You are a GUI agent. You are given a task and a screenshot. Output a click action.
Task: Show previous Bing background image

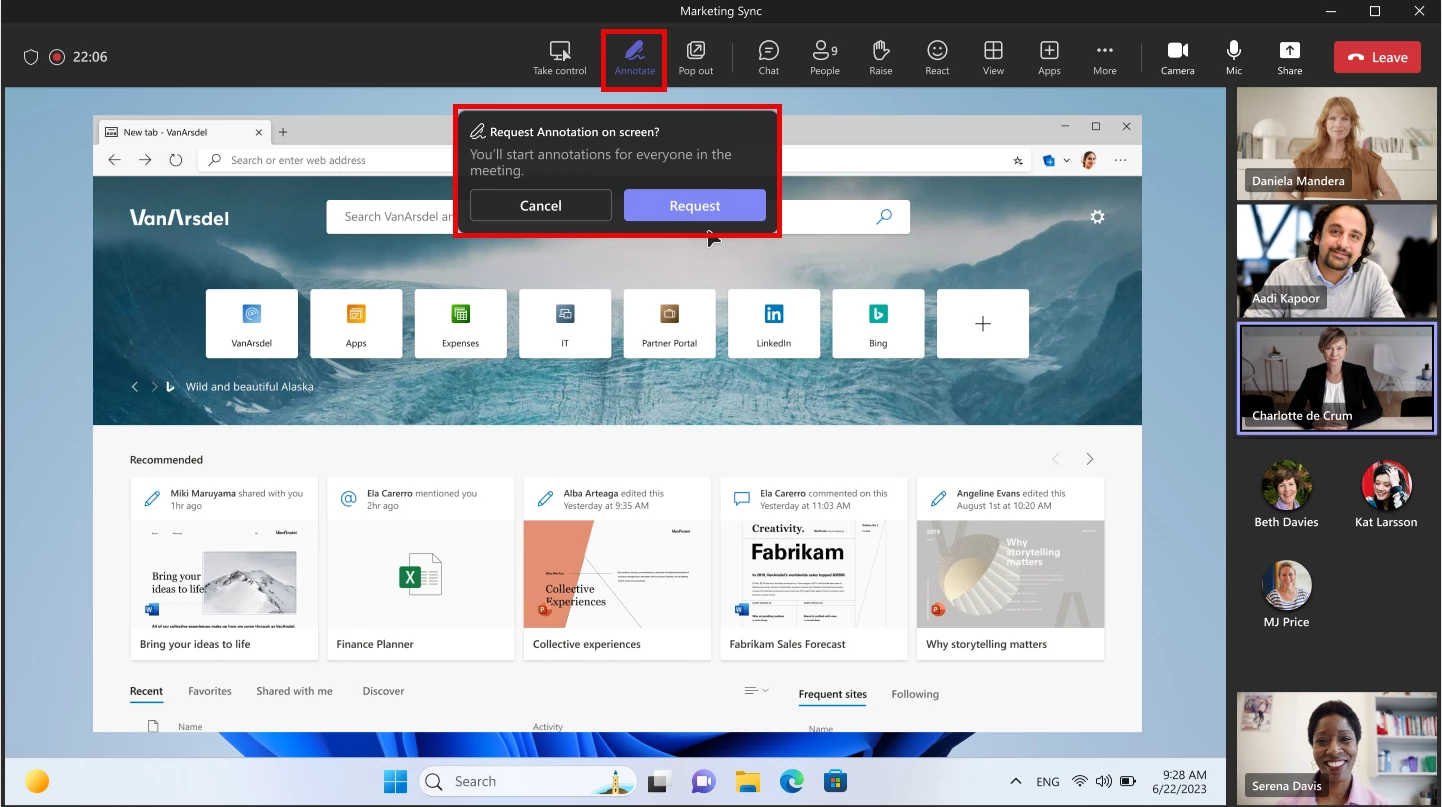(135, 386)
